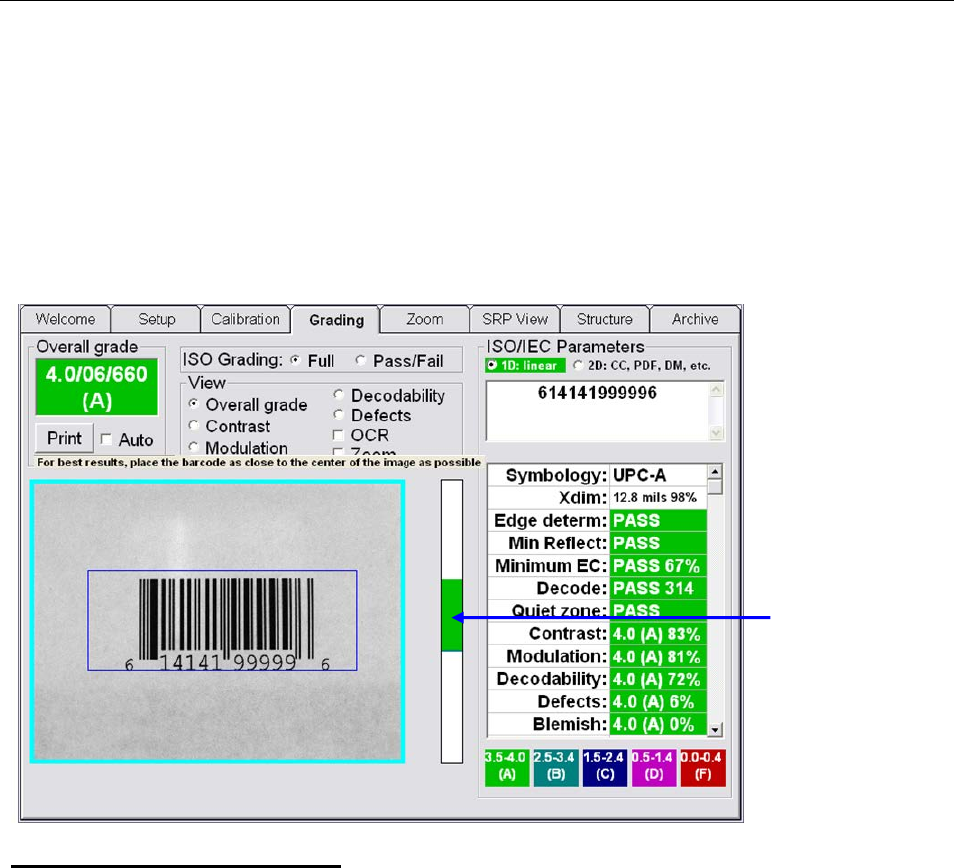Click the navy 1.5-2.4 (C) legend swatch
Image resolution: width=954 pixels, height=868 pixels.
[x=605, y=768]
